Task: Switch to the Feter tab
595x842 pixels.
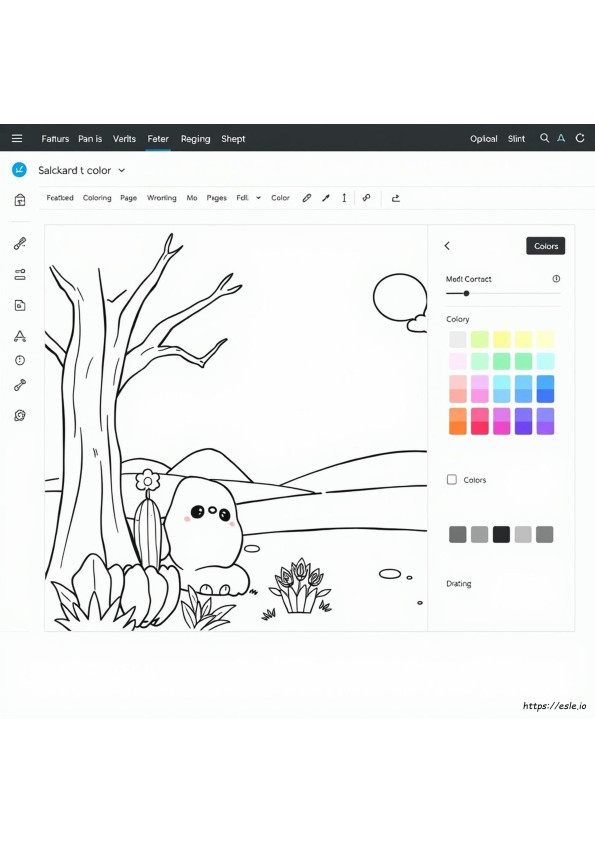Action: pyautogui.click(x=158, y=139)
